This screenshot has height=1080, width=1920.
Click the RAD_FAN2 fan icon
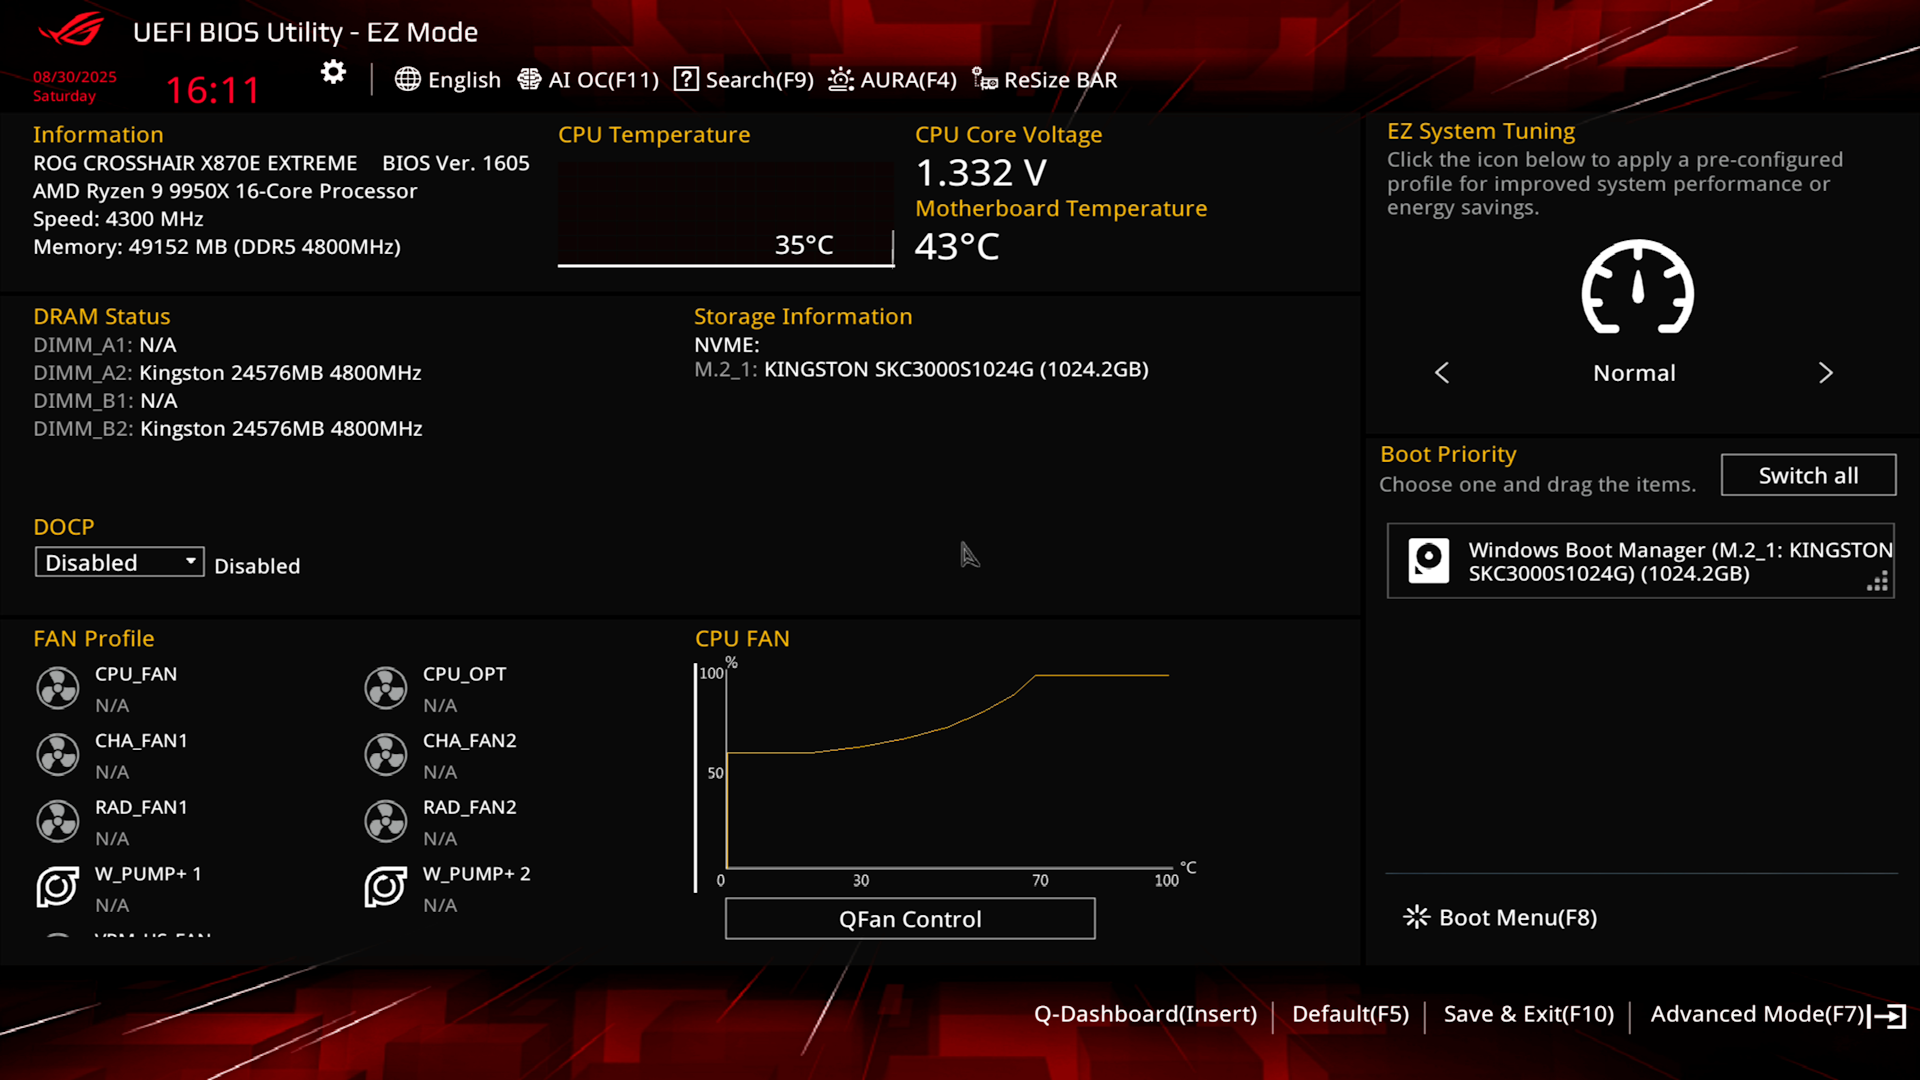(386, 821)
